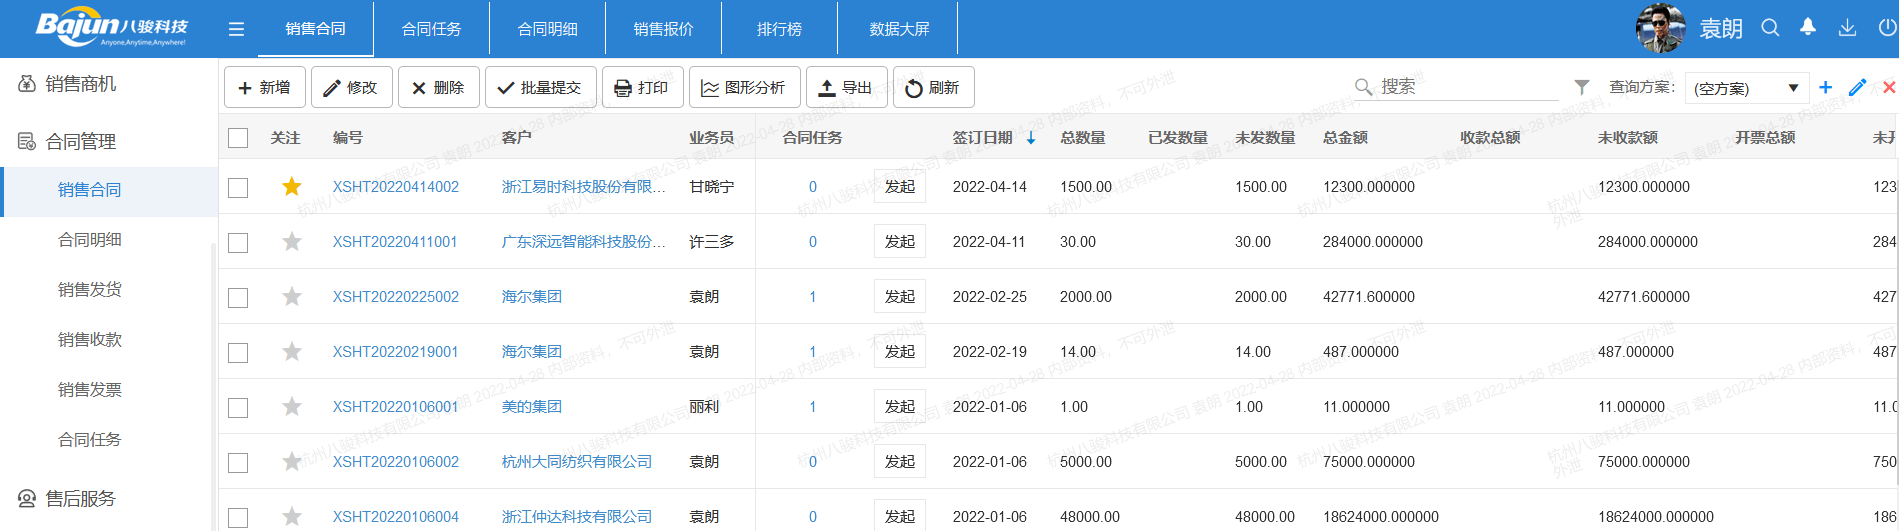Image resolution: width=1899 pixels, height=531 pixels.
Task: Click the power logout icon
Action: [x=1887, y=28]
